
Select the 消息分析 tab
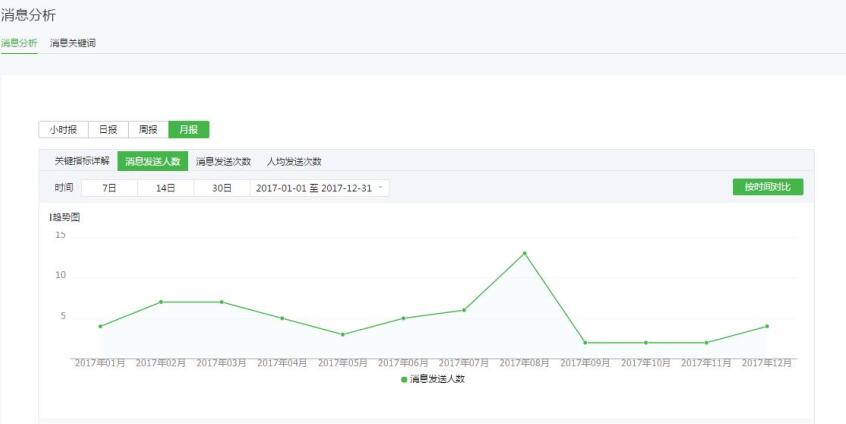pyautogui.click(x=19, y=43)
